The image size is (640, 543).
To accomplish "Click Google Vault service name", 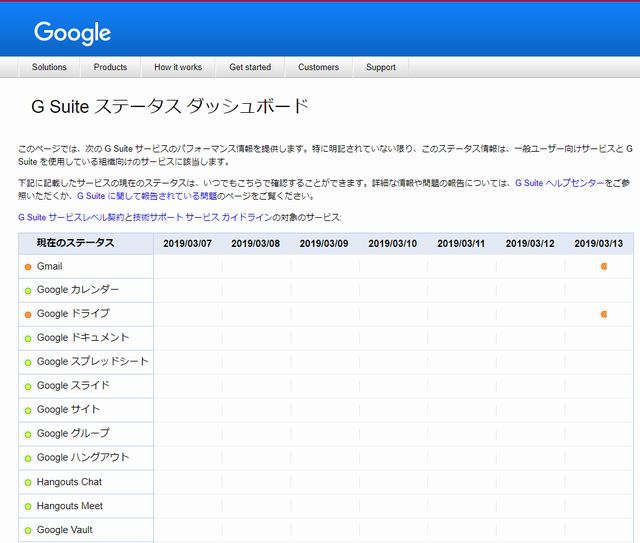I will click(64, 530).
